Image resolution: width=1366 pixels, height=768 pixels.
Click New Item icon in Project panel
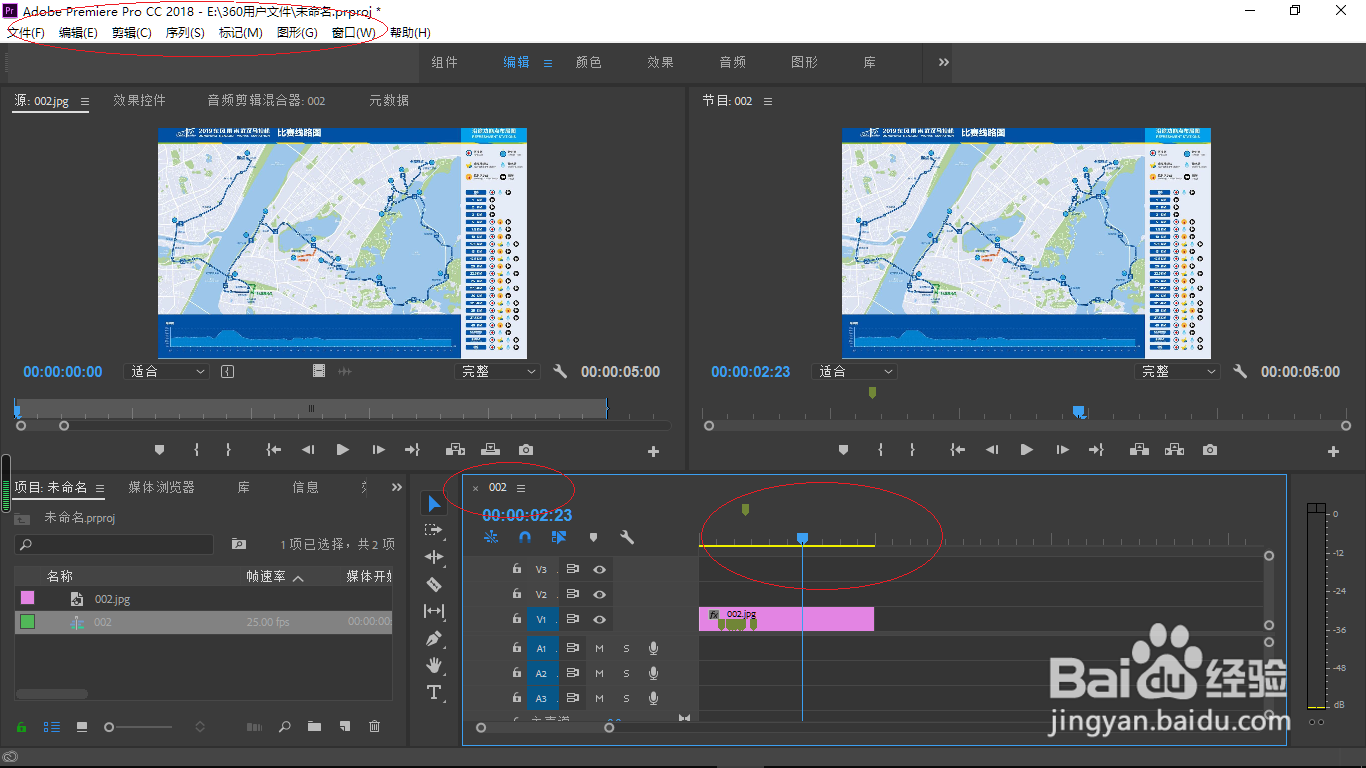coord(345,726)
